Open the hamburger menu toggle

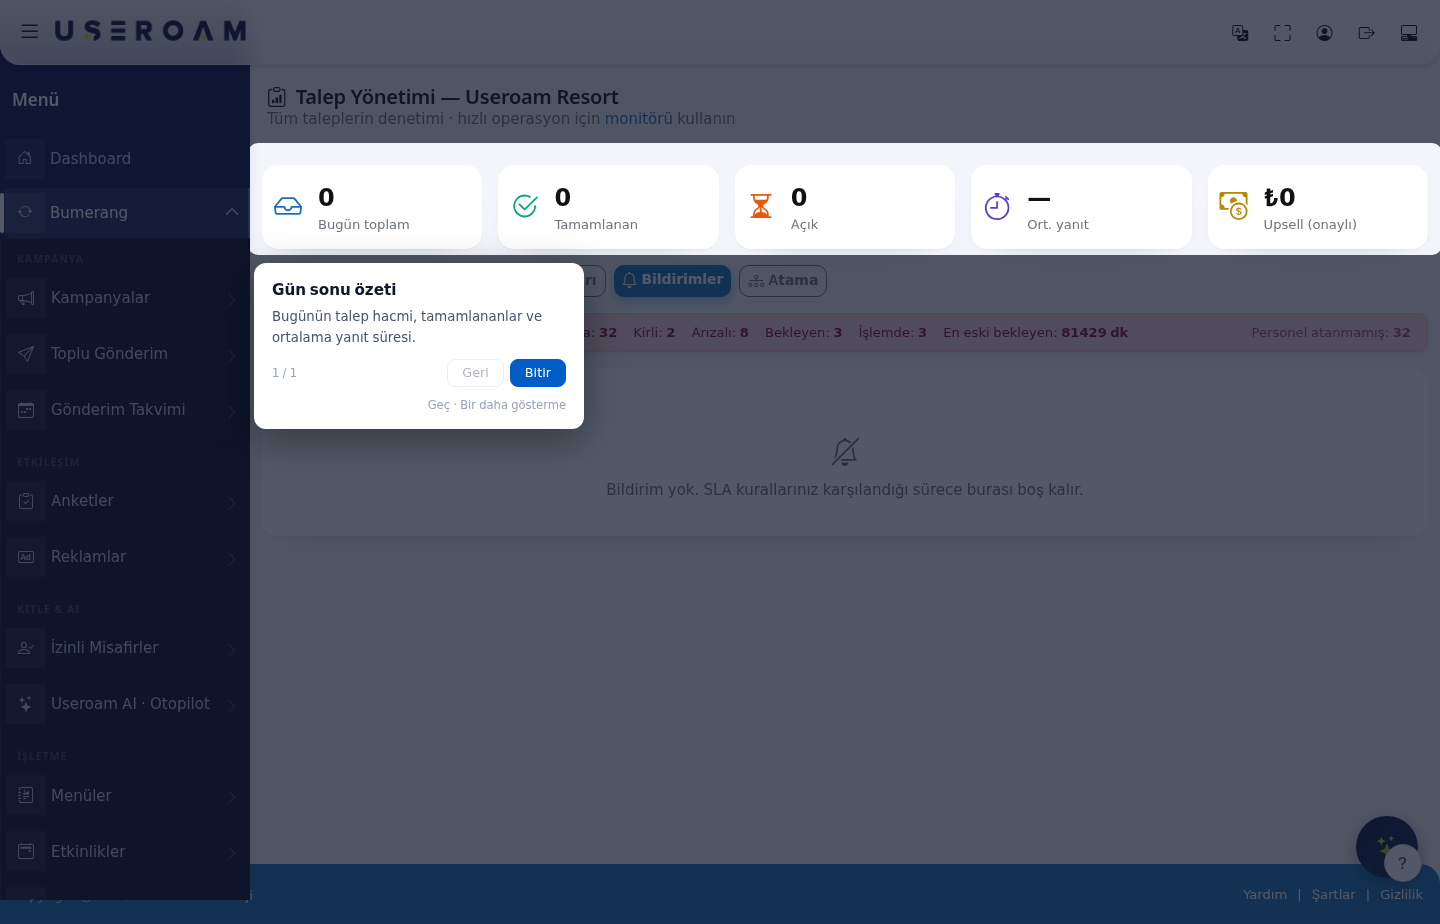(30, 32)
